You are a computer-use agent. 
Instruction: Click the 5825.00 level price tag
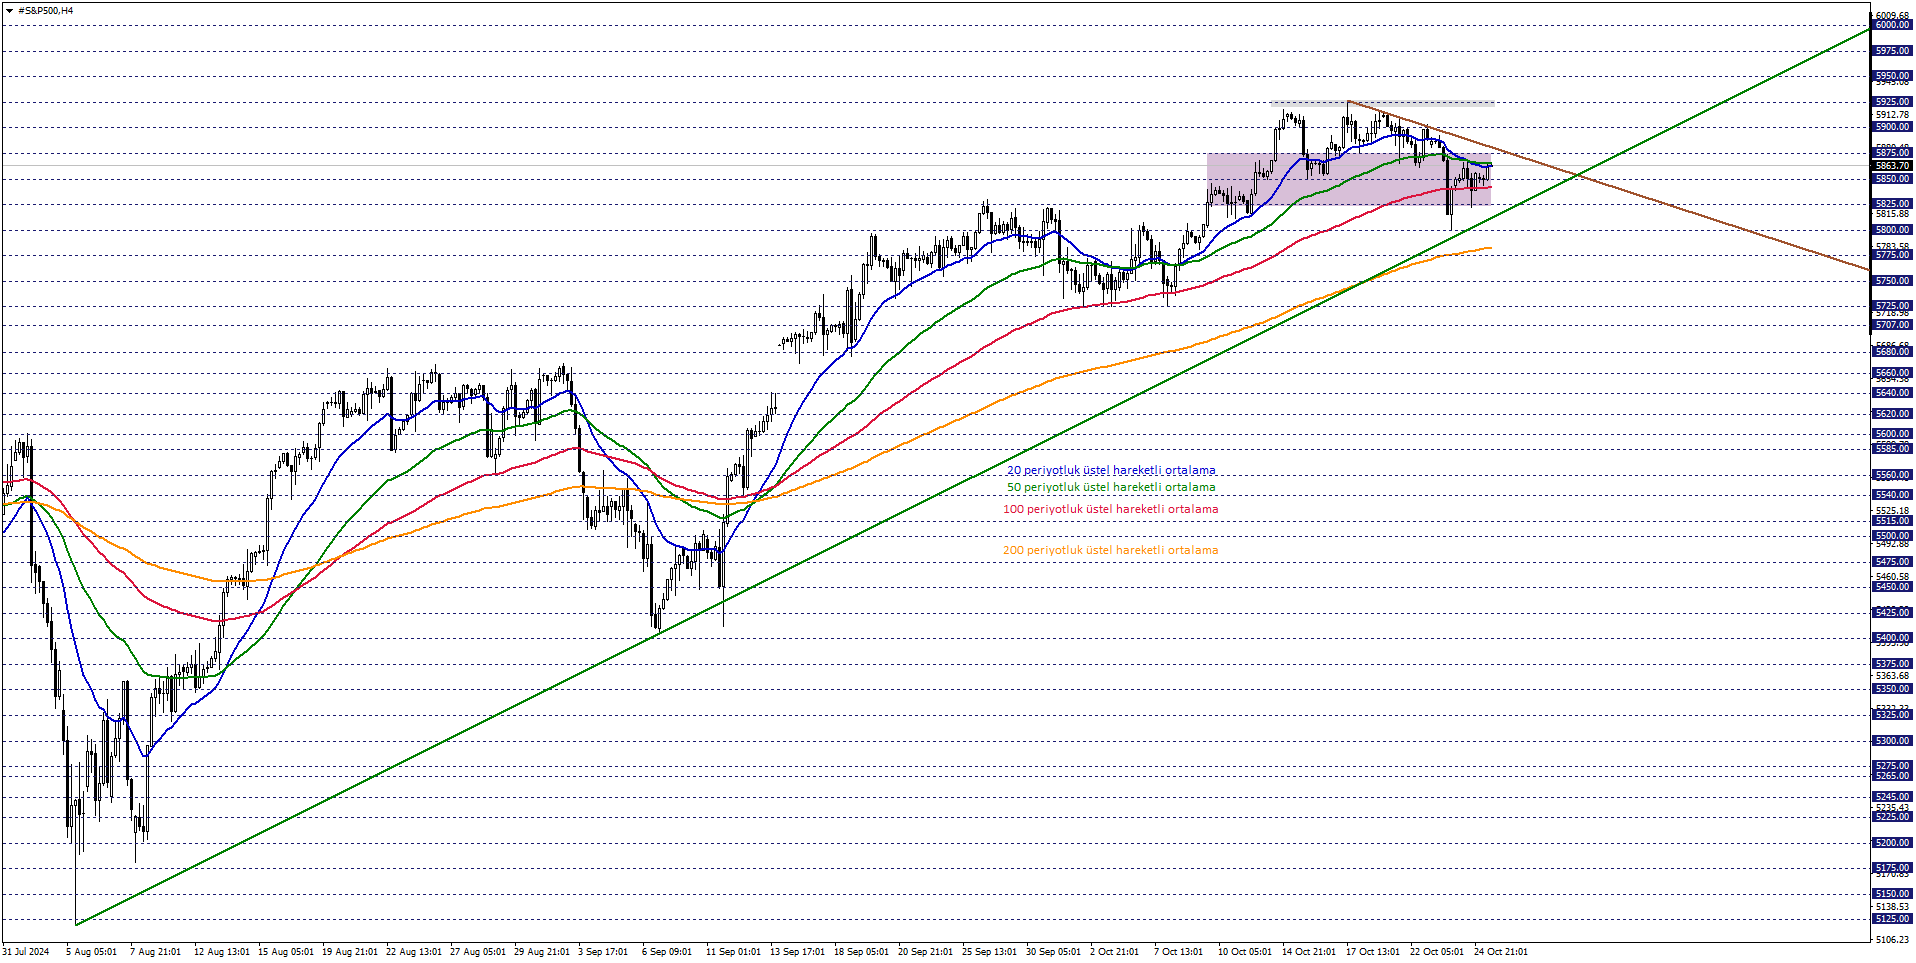click(1892, 204)
